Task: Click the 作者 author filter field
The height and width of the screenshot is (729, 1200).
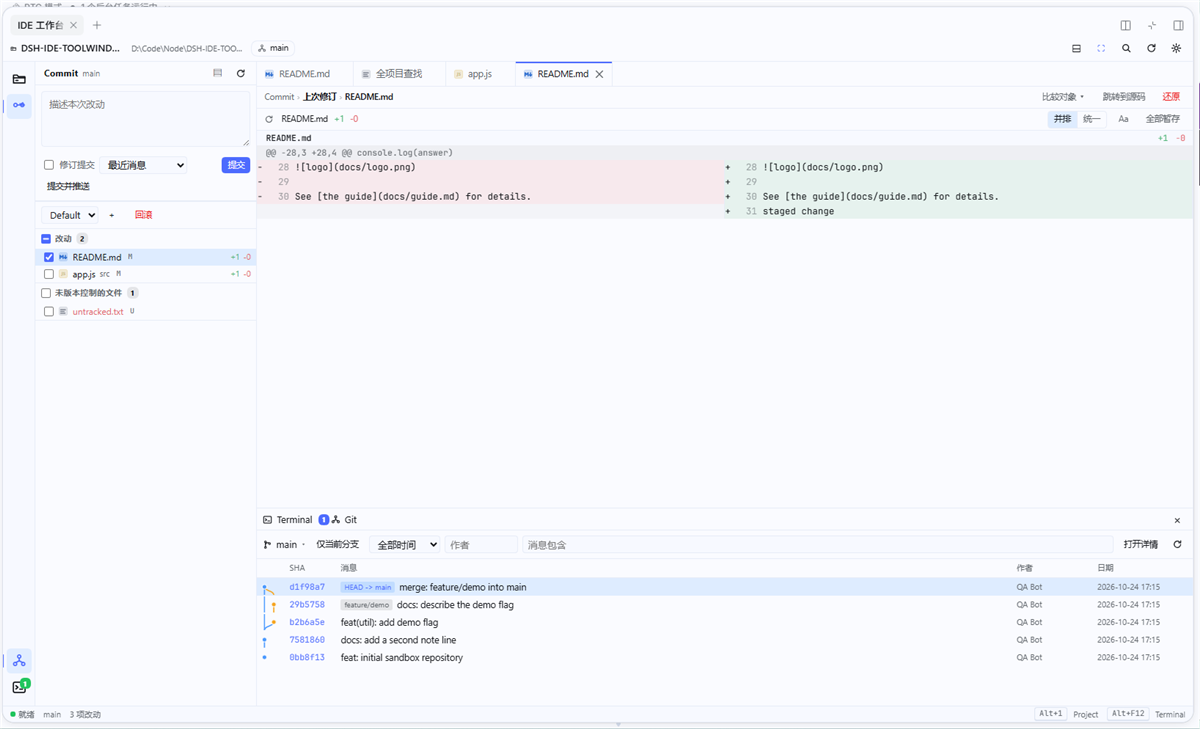Action: point(482,545)
